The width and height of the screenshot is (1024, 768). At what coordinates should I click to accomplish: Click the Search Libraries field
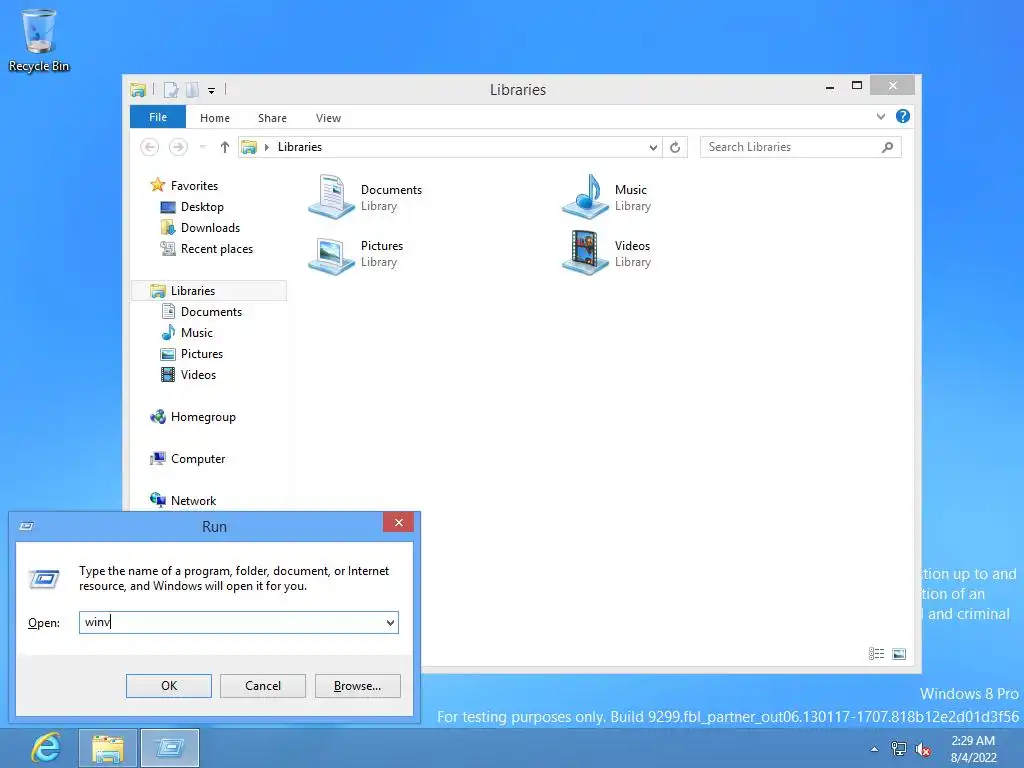click(x=801, y=147)
